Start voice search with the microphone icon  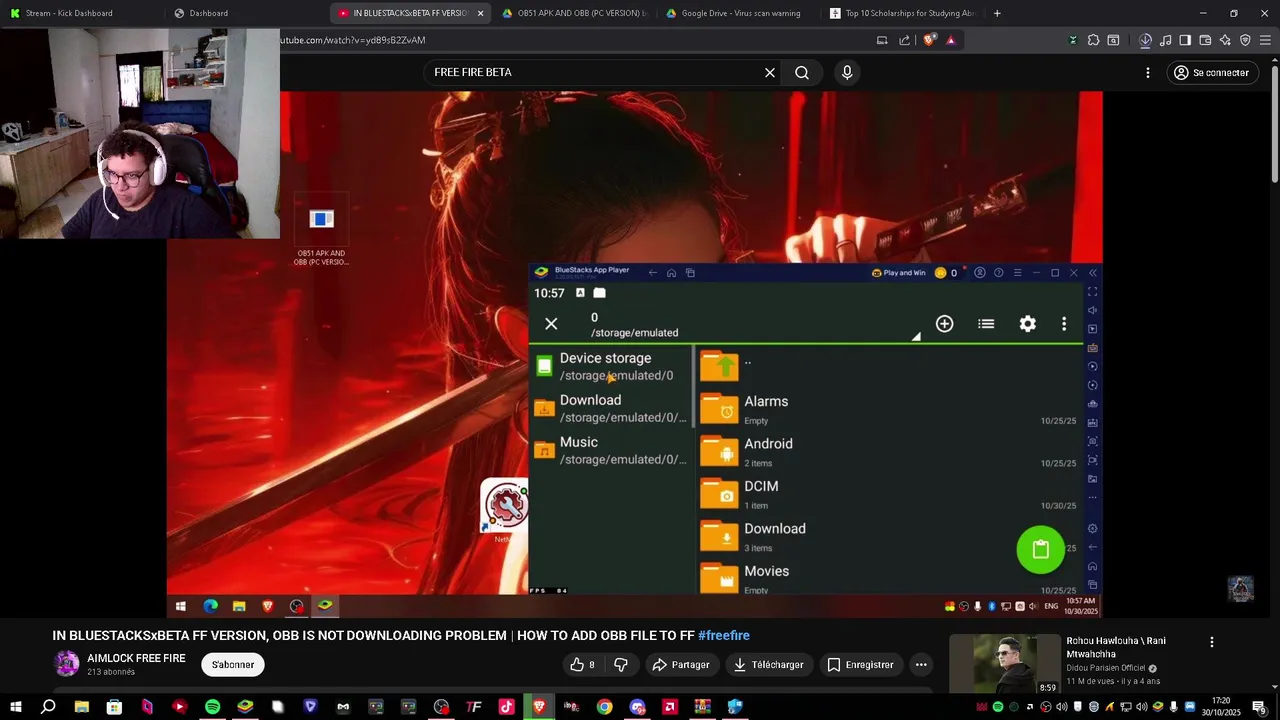point(847,72)
